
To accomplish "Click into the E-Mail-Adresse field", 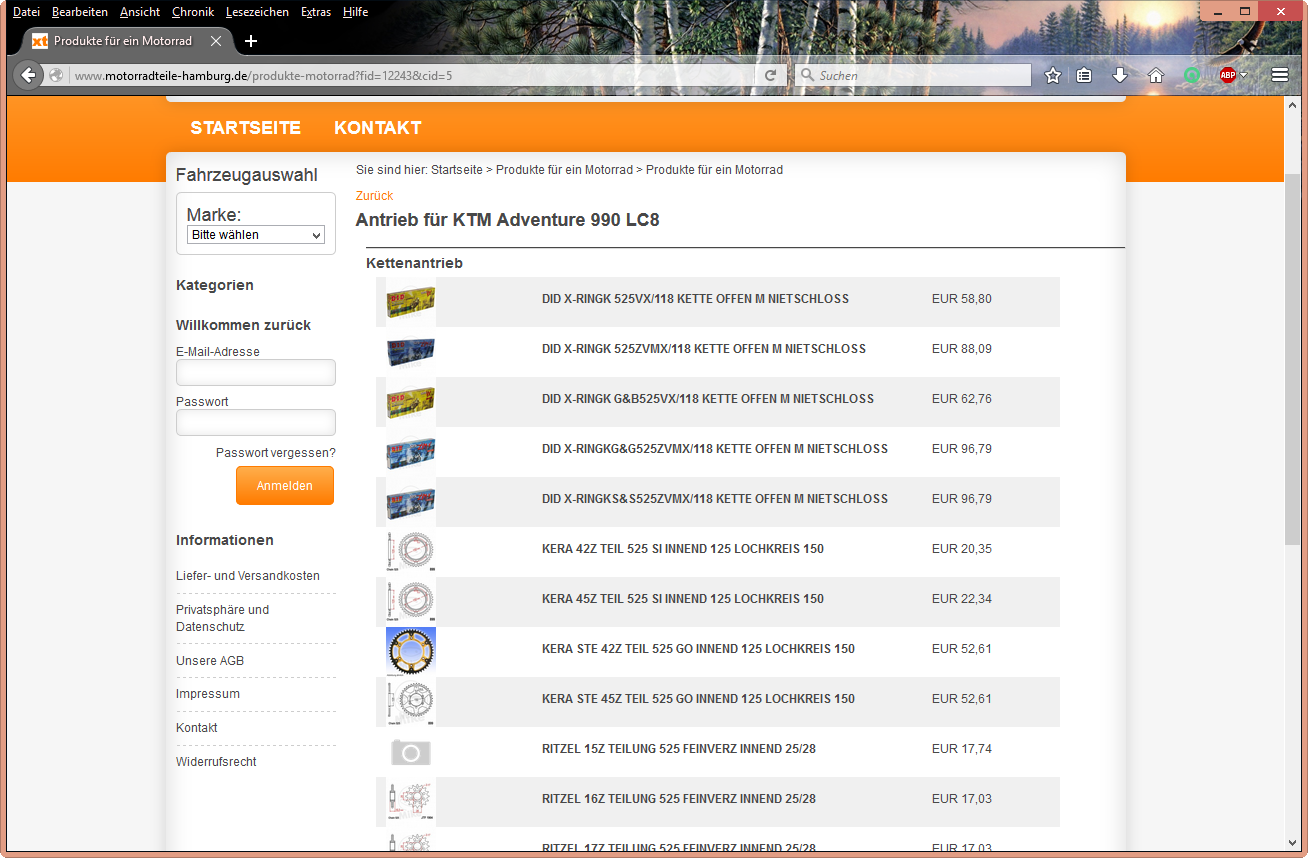I will (x=256, y=373).
